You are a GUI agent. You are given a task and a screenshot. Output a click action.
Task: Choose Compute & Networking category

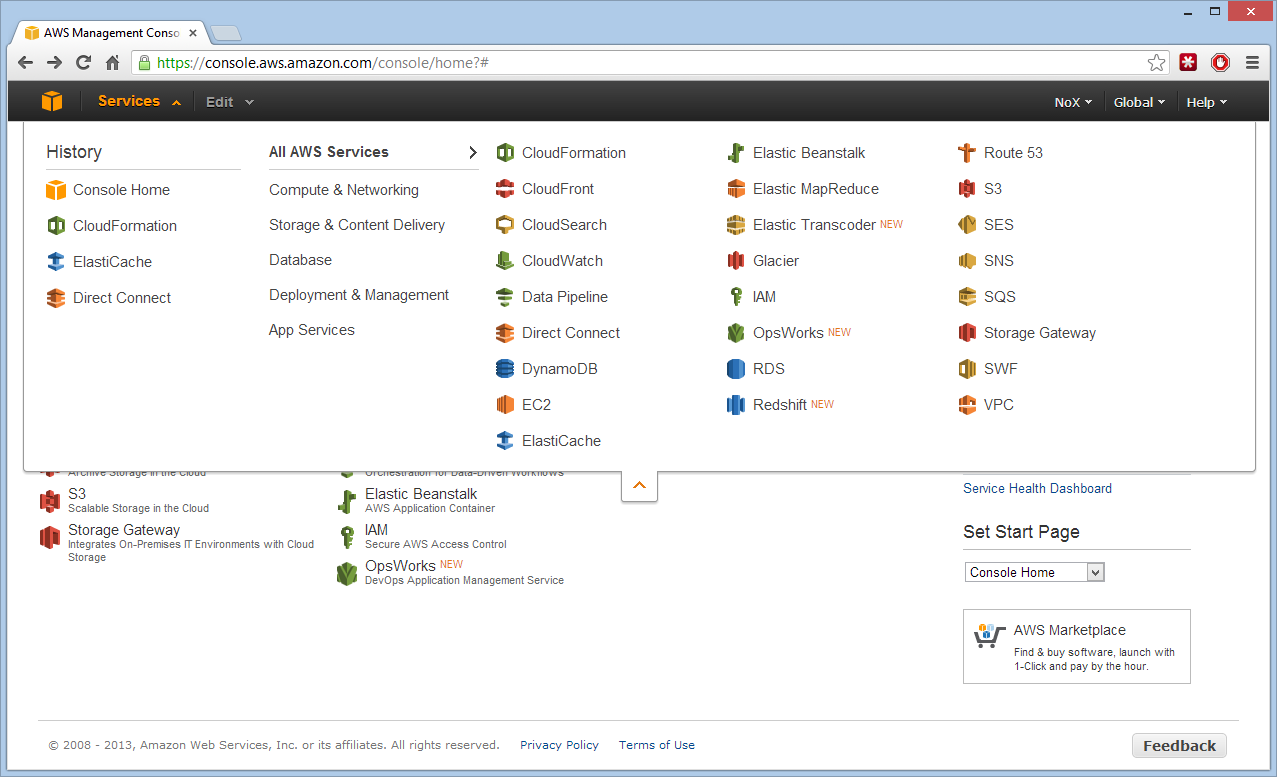[344, 190]
